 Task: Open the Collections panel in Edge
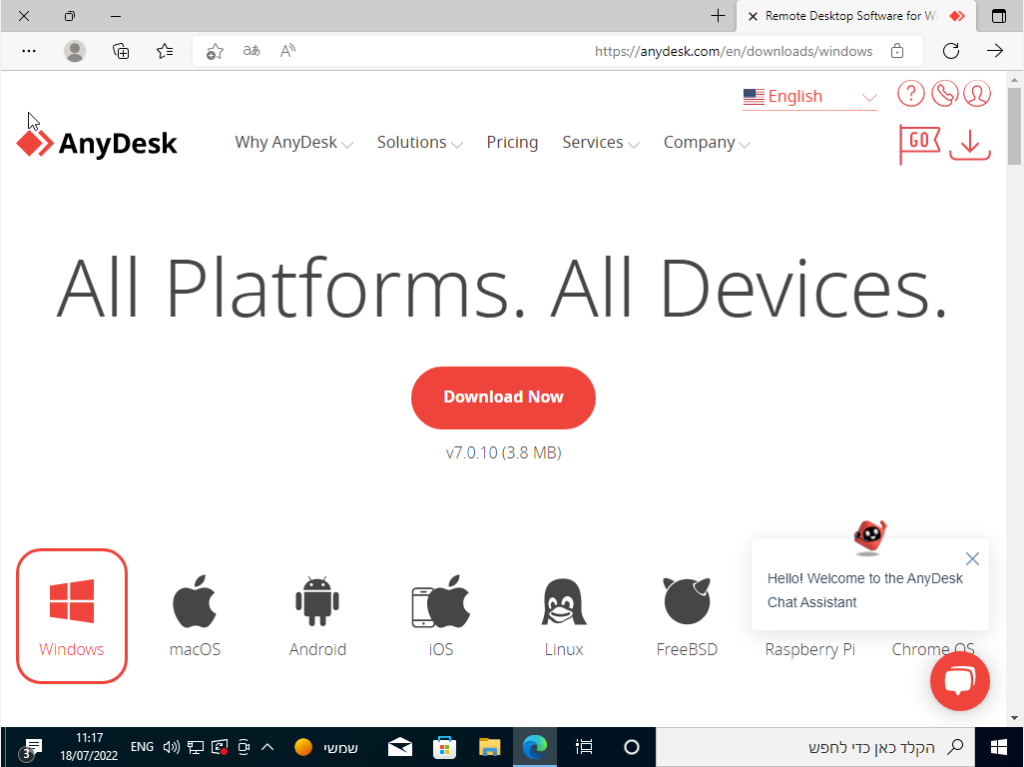[x=121, y=51]
